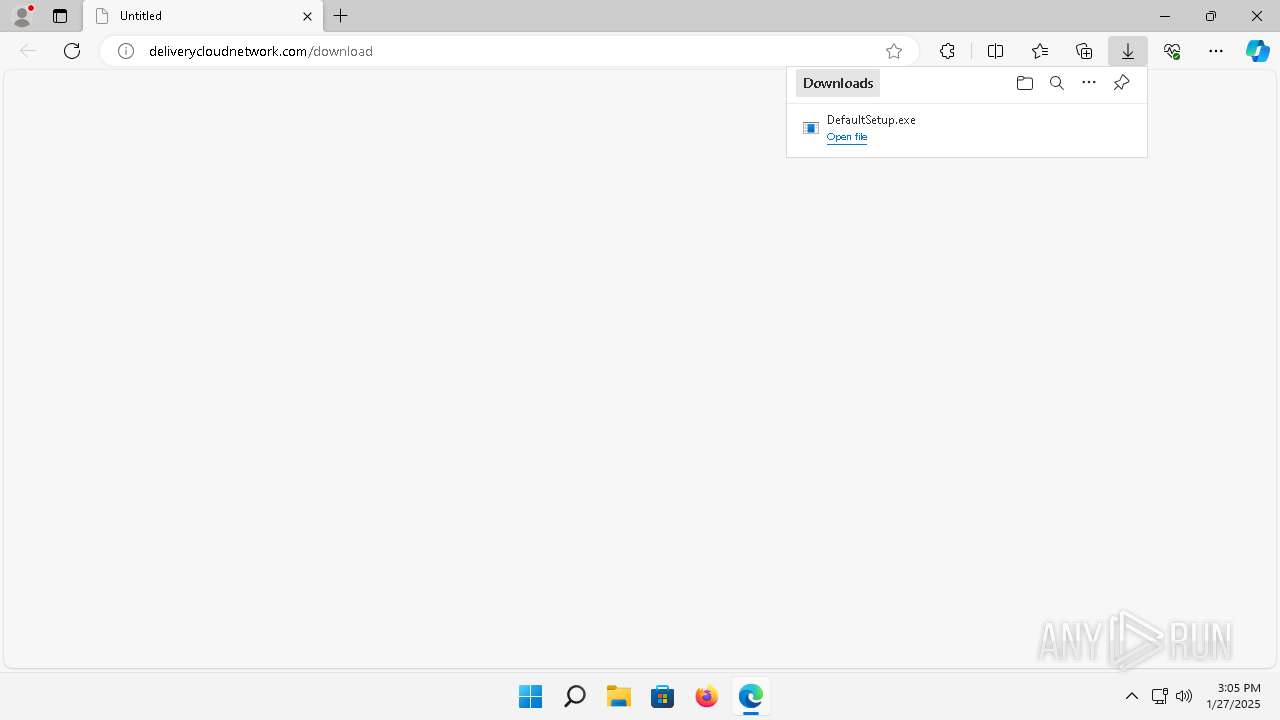
Task: View site information icon
Action: click(x=126, y=51)
